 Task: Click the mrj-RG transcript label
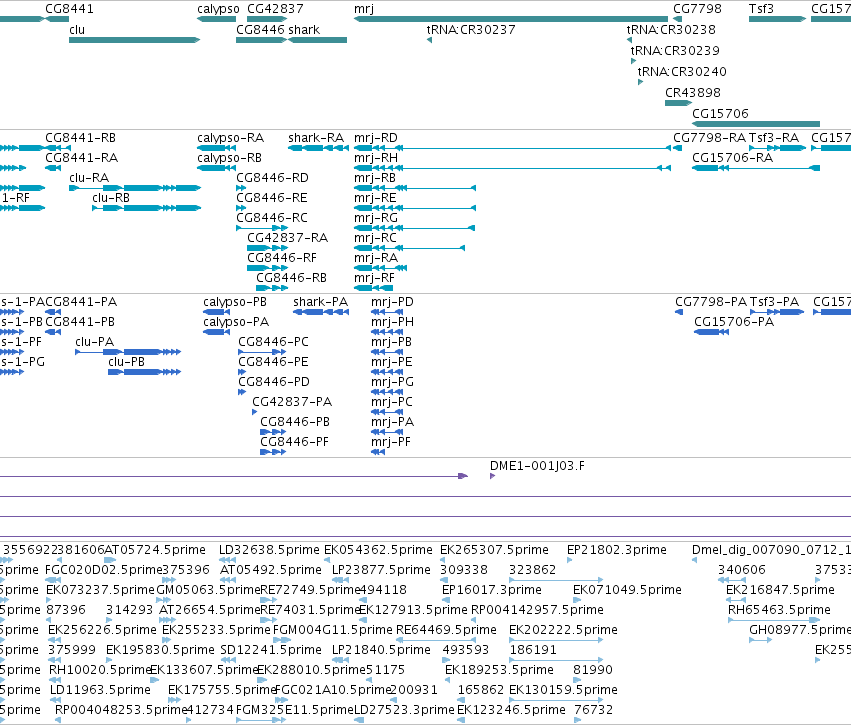point(376,218)
